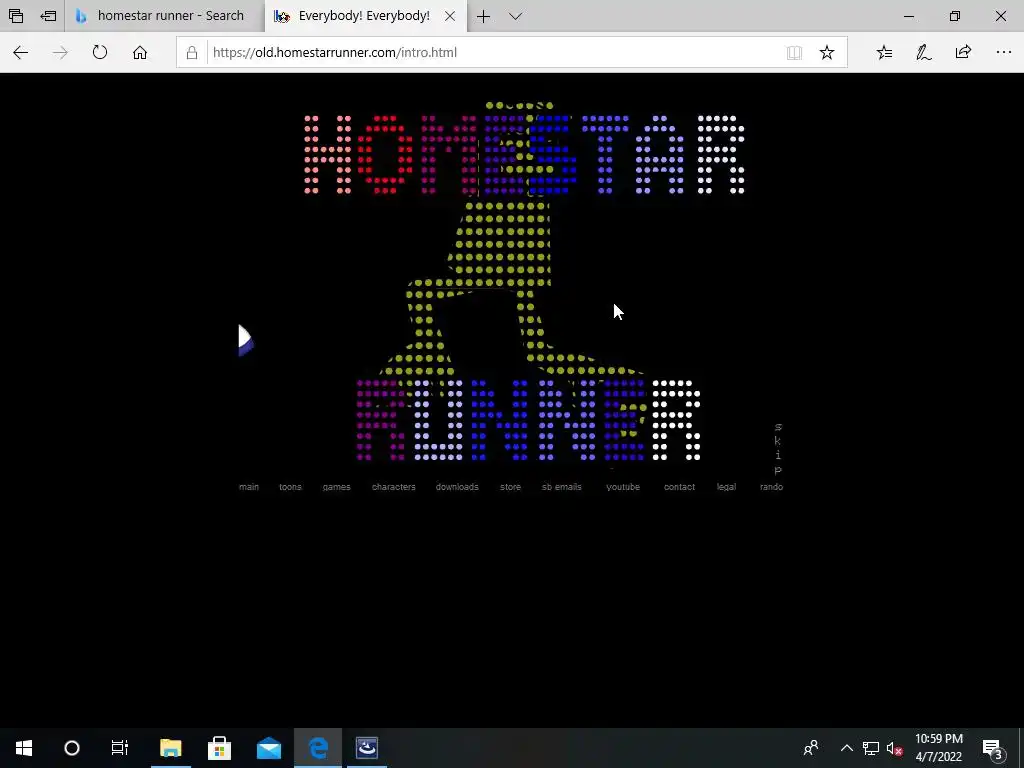Viewport: 1024px width, 768px height.
Task: Open the games link
Action: coord(336,487)
